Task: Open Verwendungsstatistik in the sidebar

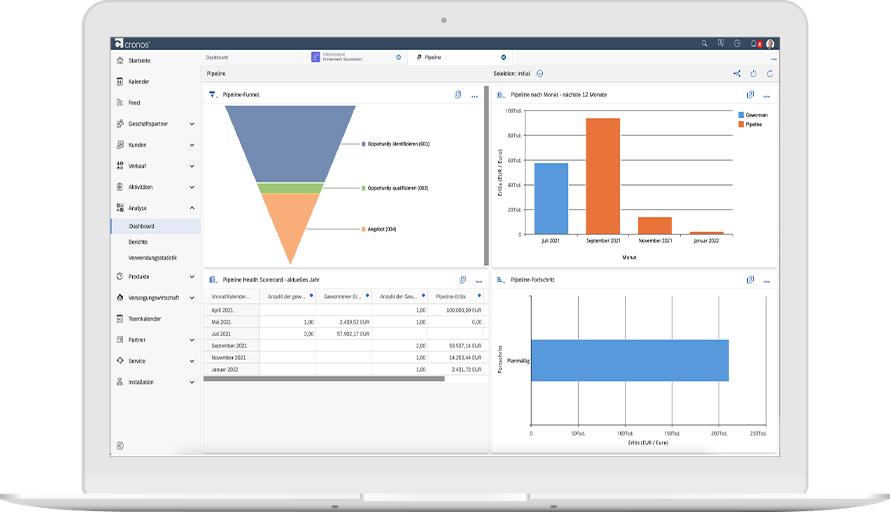Action: coord(152,258)
